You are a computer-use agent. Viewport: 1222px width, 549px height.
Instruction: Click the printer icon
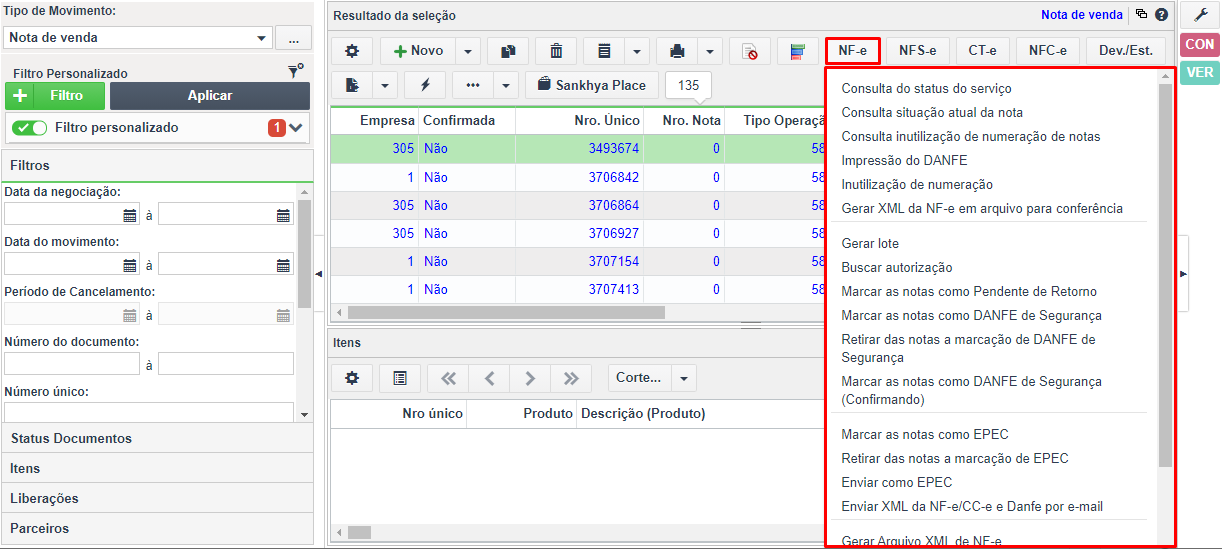click(x=677, y=51)
